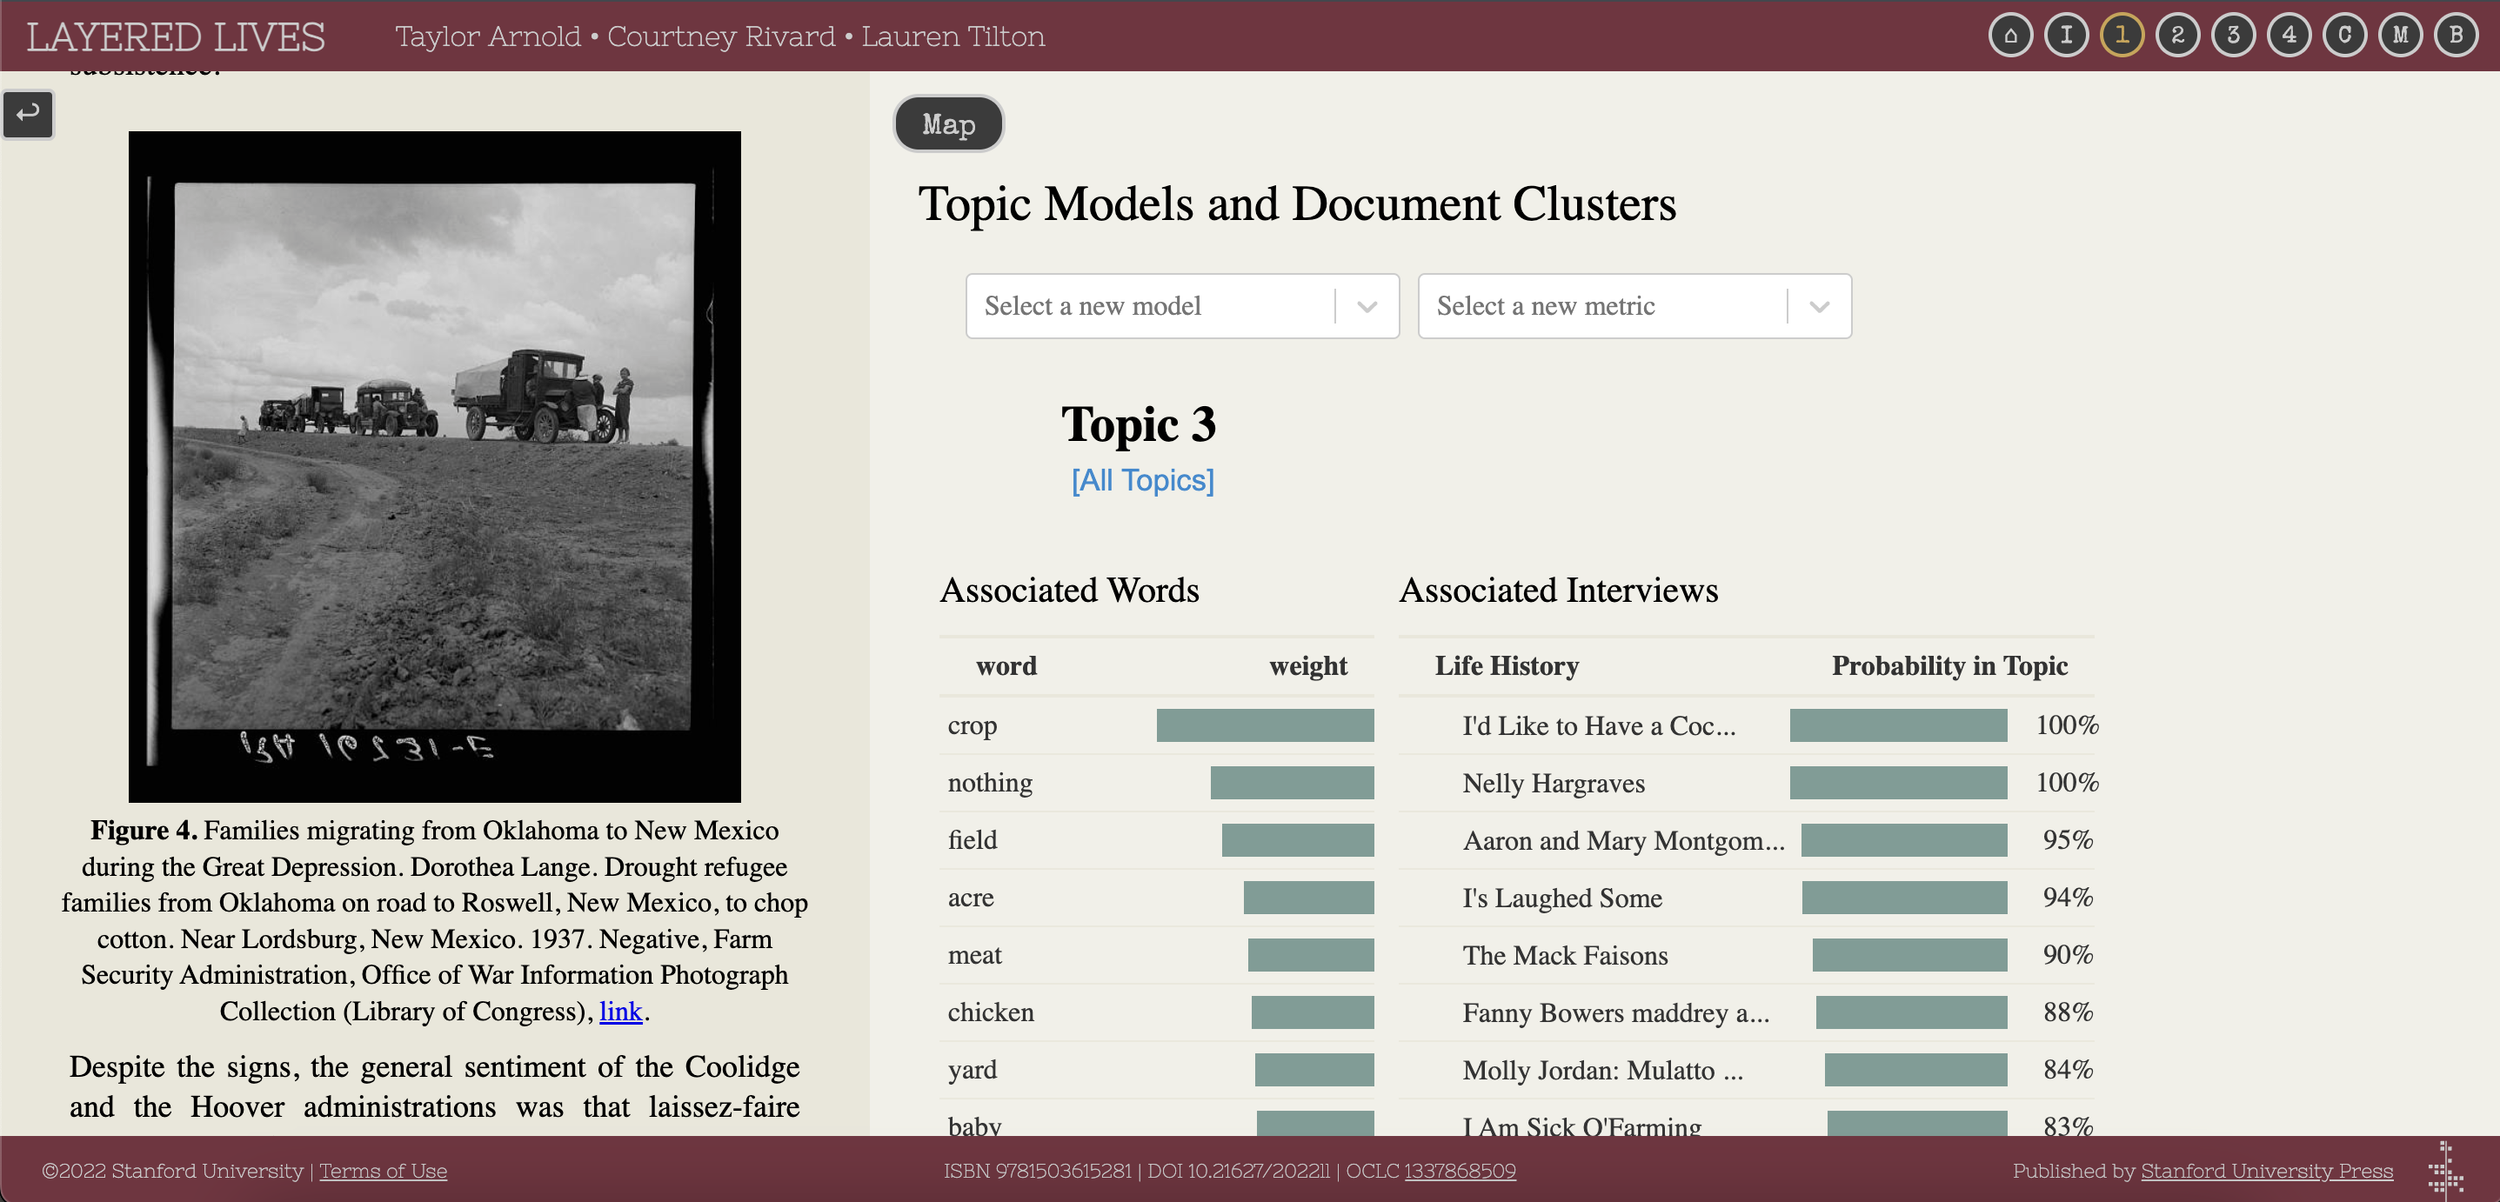Switch to the Map view

point(948,124)
